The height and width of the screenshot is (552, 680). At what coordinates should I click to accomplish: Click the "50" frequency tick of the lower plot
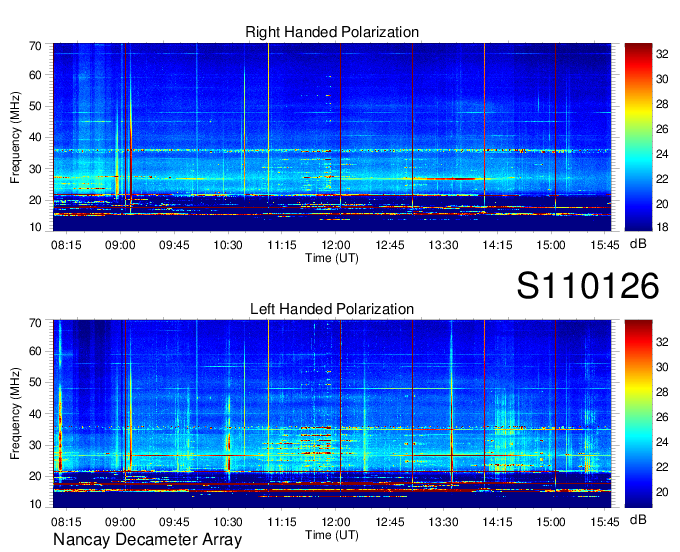pos(35,382)
